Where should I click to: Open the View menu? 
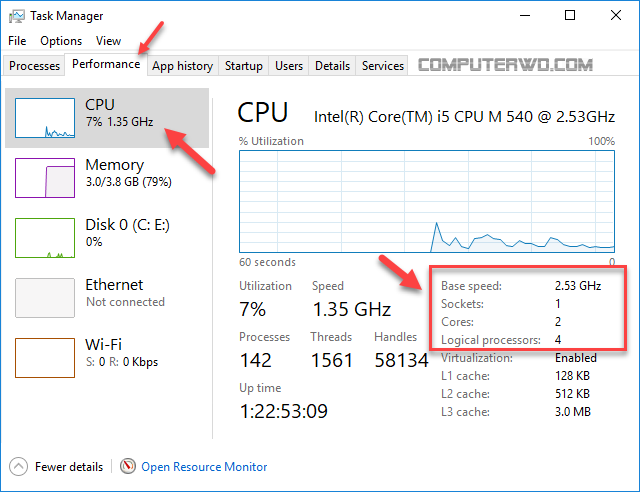pyautogui.click(x=108, y=41)
